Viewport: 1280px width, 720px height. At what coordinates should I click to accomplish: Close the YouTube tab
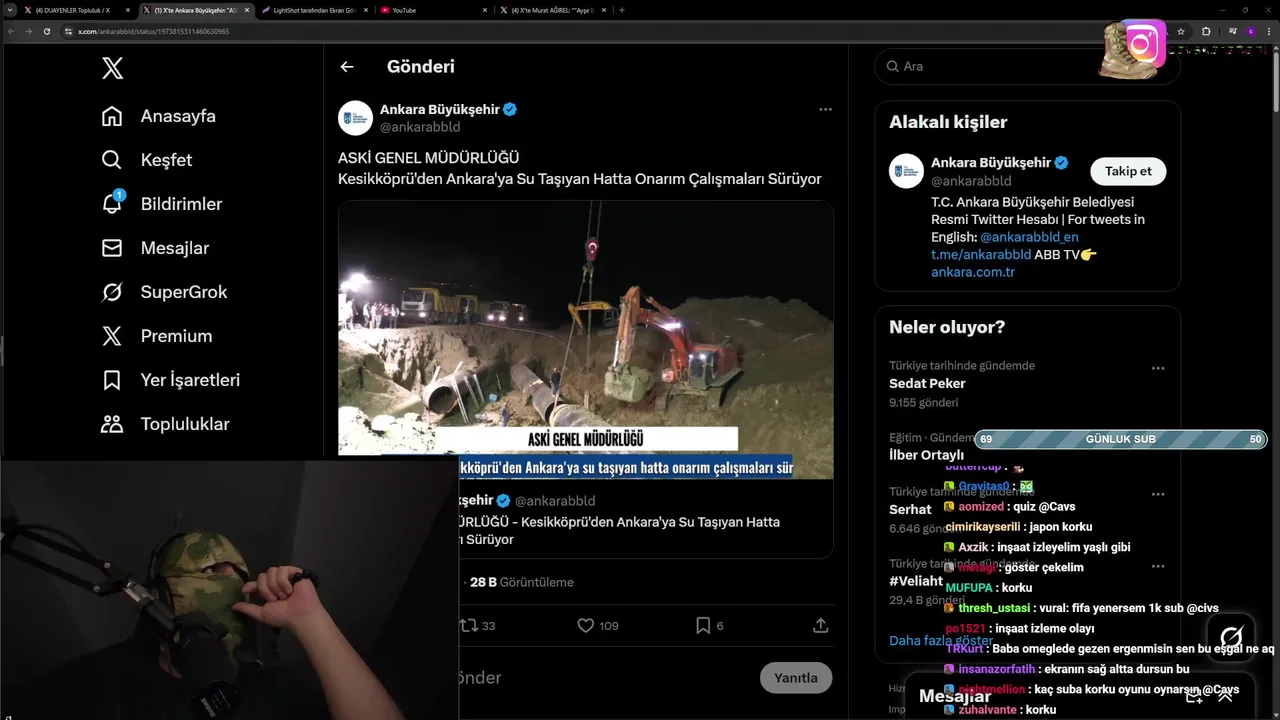point(485,10)
